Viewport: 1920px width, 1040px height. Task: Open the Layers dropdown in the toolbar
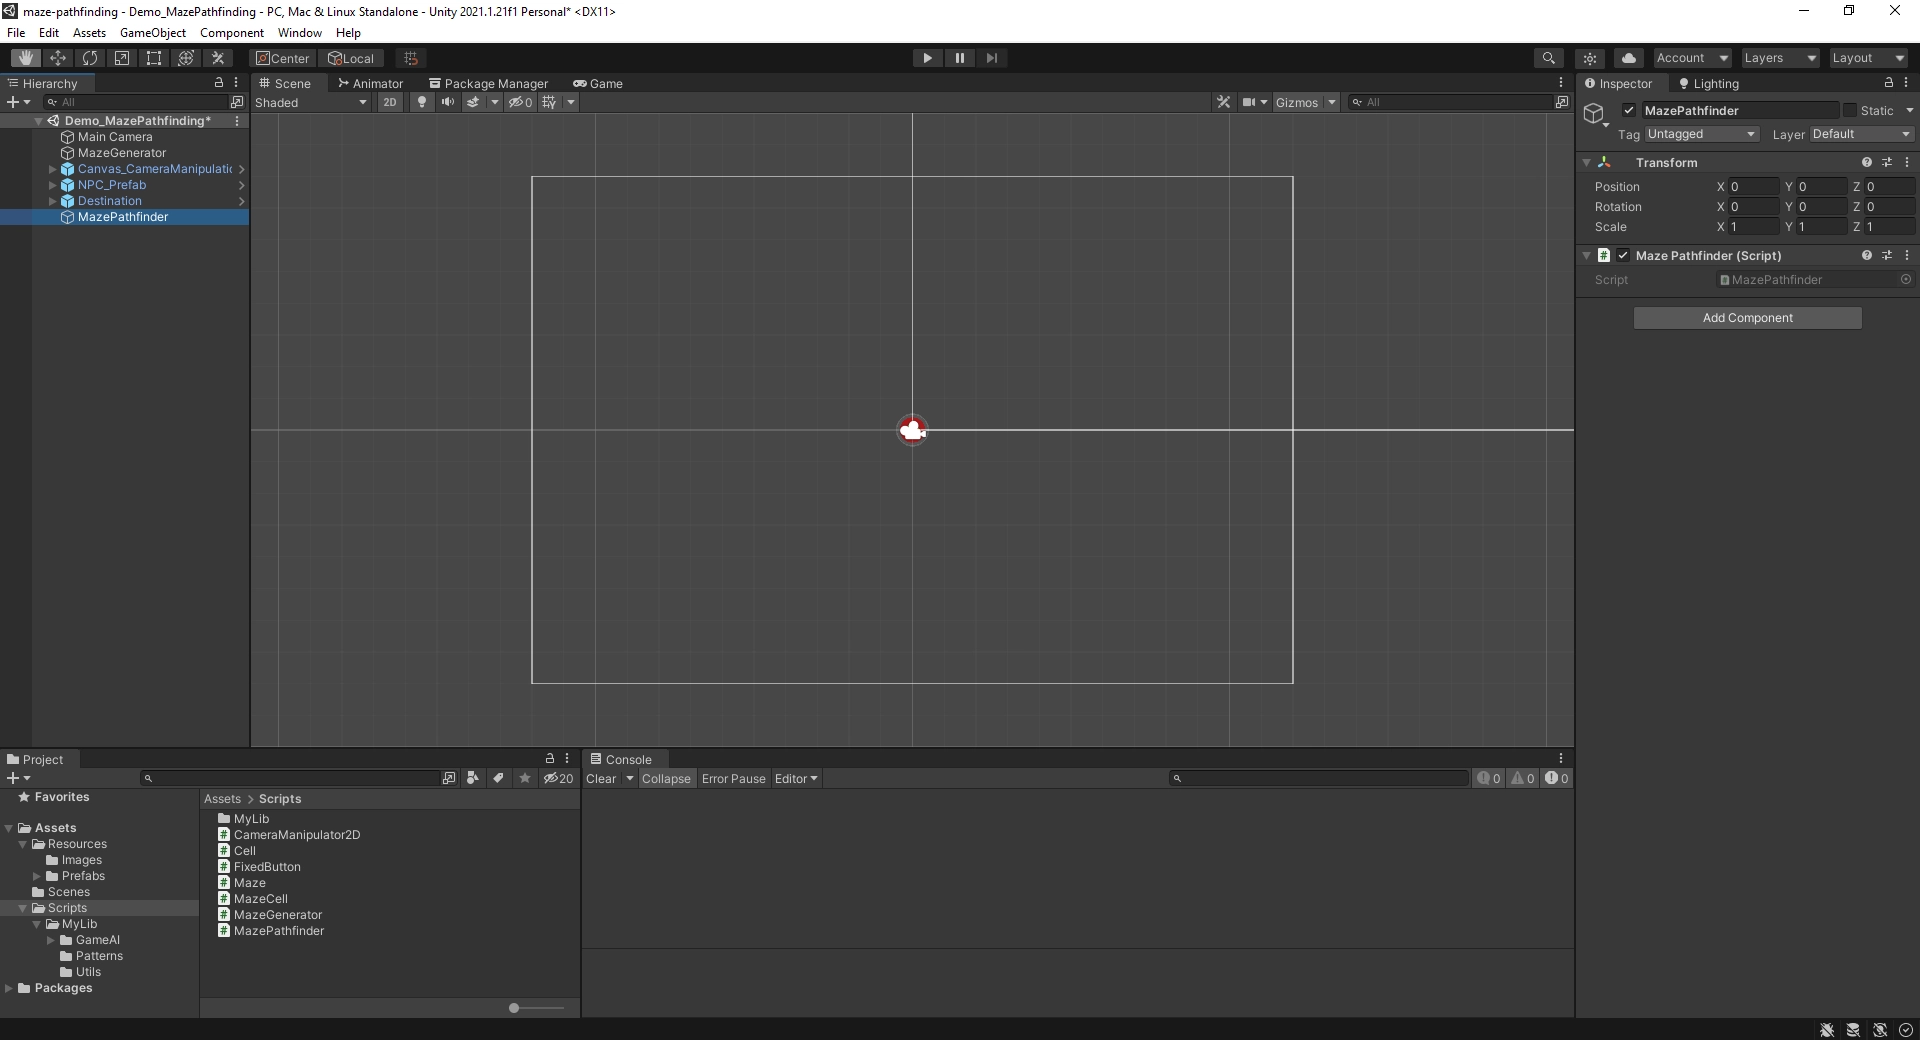1779,58
